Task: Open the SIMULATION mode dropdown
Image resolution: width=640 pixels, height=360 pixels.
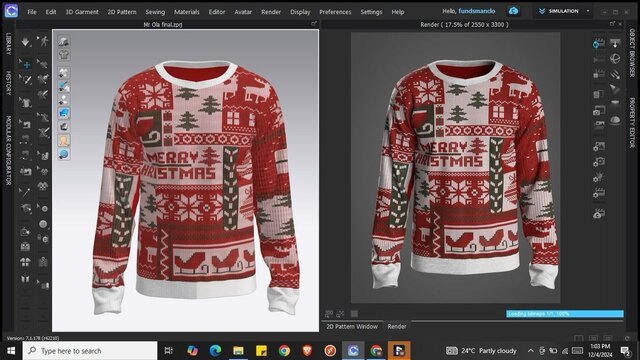Action: click(x=563, y=11)
